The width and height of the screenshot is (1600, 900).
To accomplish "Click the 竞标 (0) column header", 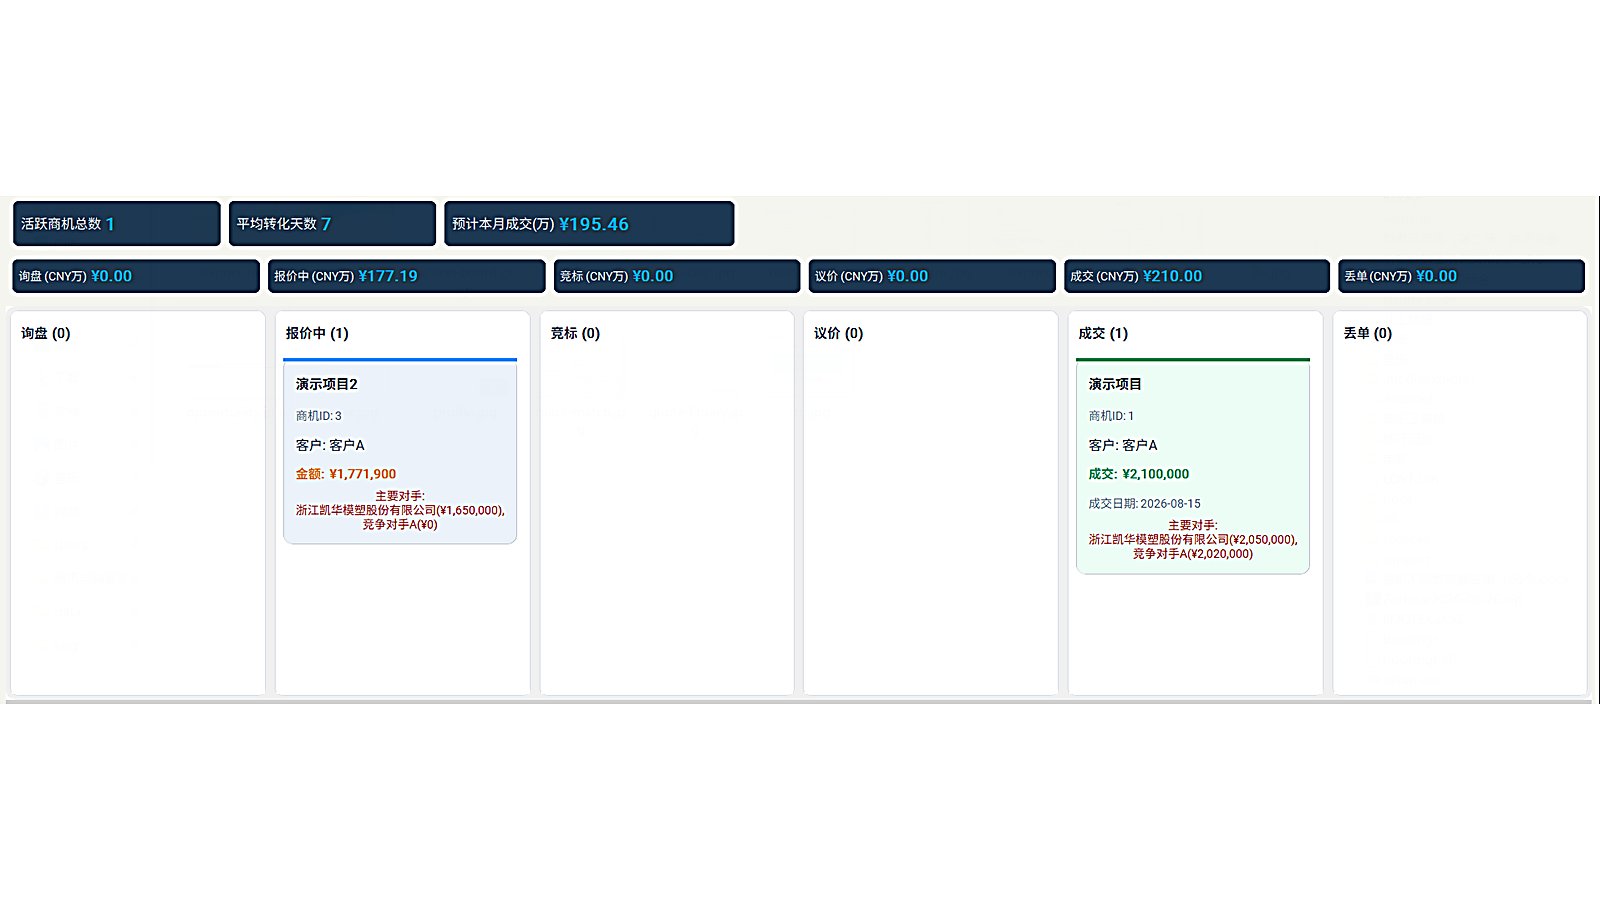I will coord(575,333).
